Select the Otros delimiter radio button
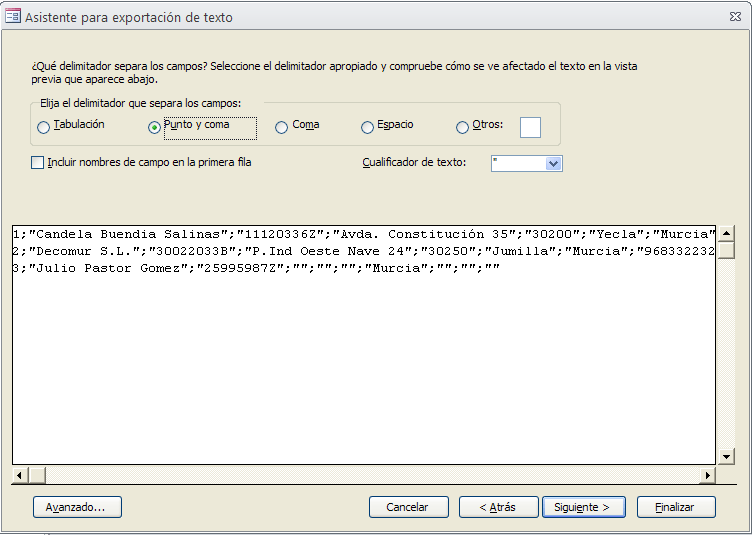The width and height of the screenshot is (752, 535). [x=462, y=127]
